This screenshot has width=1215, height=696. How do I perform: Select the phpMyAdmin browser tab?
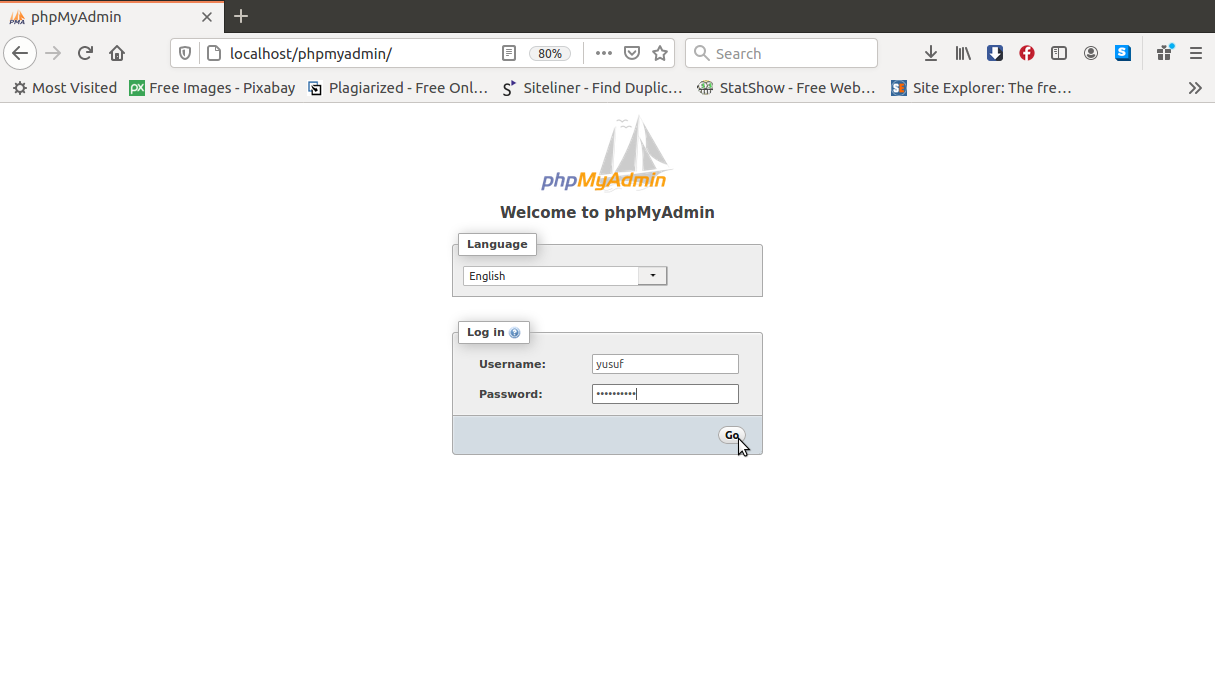coord(112,17)
